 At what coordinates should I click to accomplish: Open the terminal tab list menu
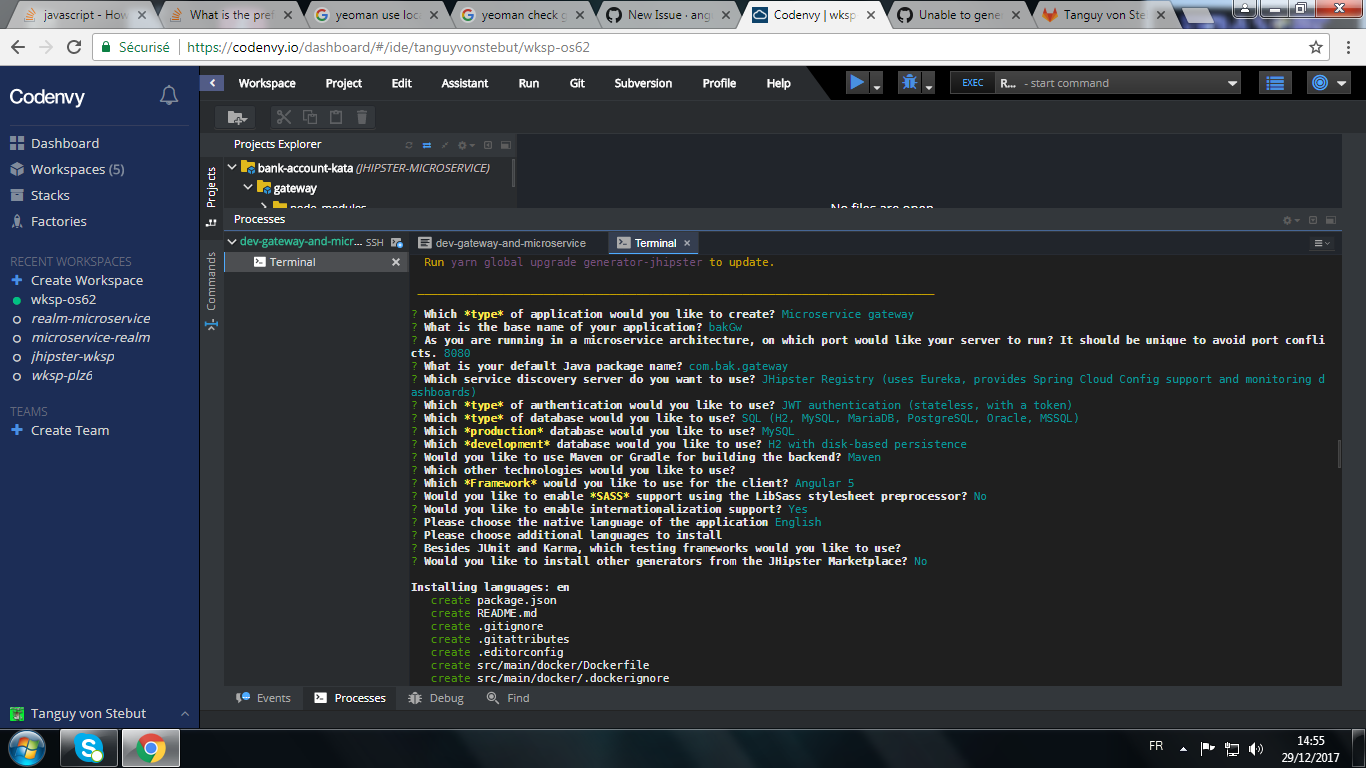[x=1322, y=243]
